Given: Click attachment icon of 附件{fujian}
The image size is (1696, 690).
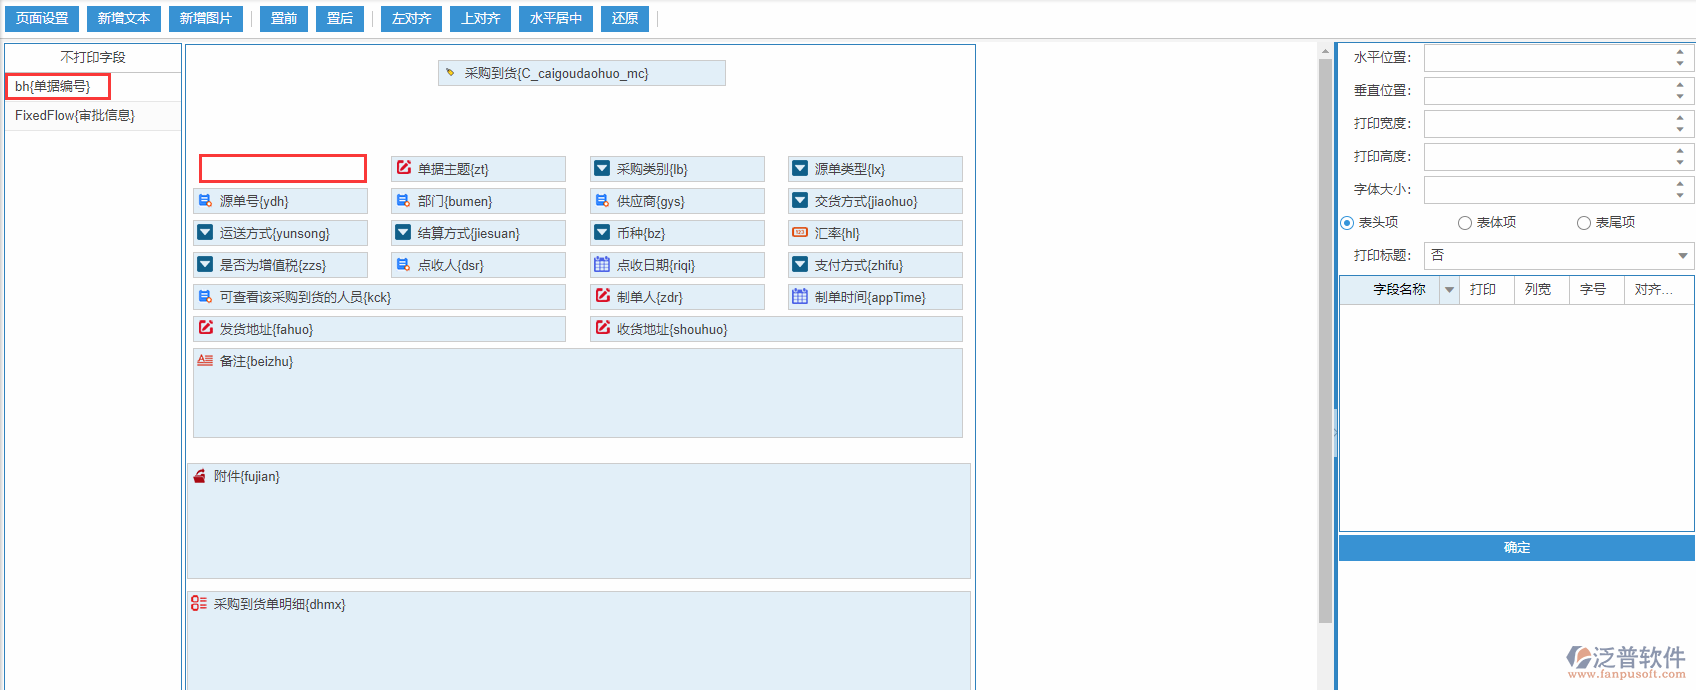Looking at the screenshot, I should click(x=200, y=476).
